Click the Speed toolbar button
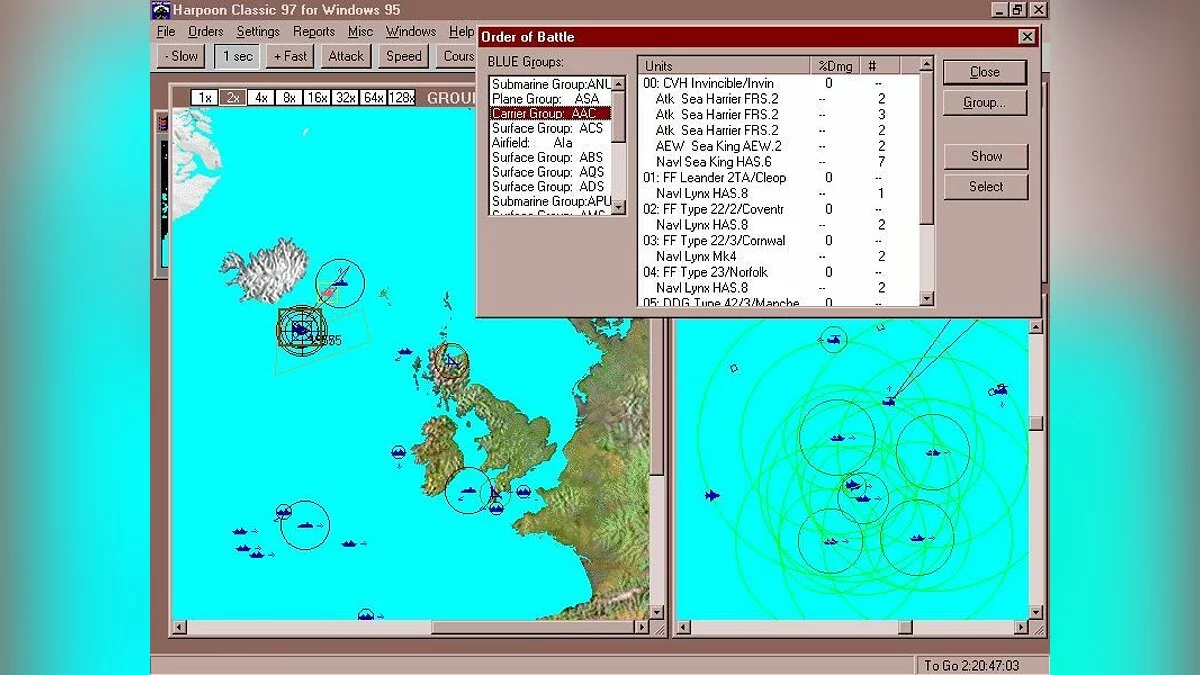The height and width of the screenshot is (675, 1200). [404, 56]
